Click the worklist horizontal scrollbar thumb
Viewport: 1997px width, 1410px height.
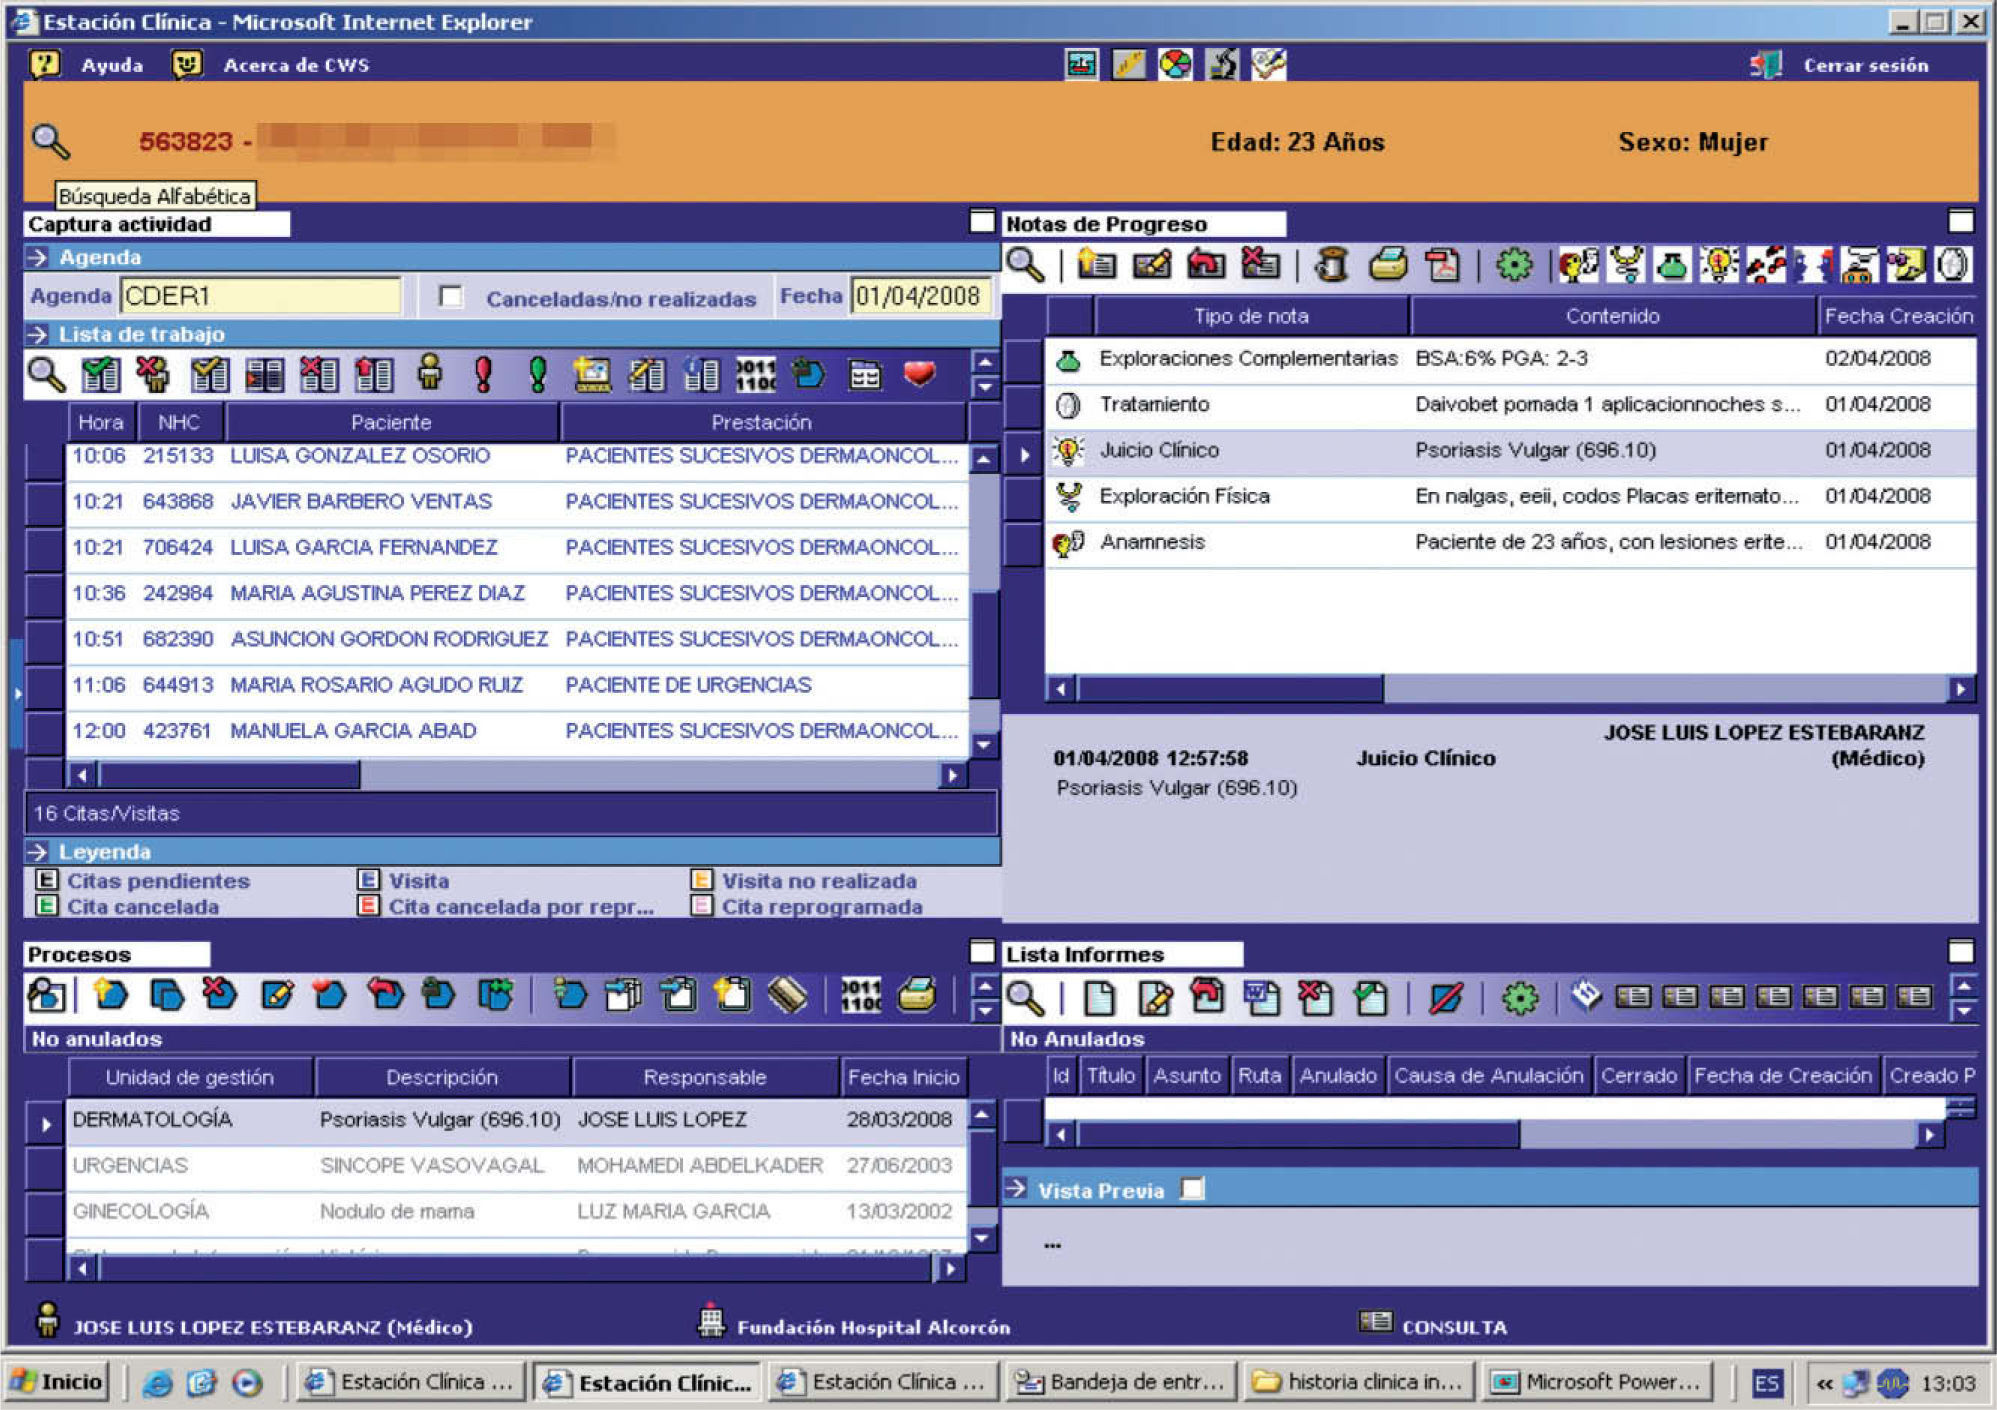pyautogui.click(x=228, y=775)
